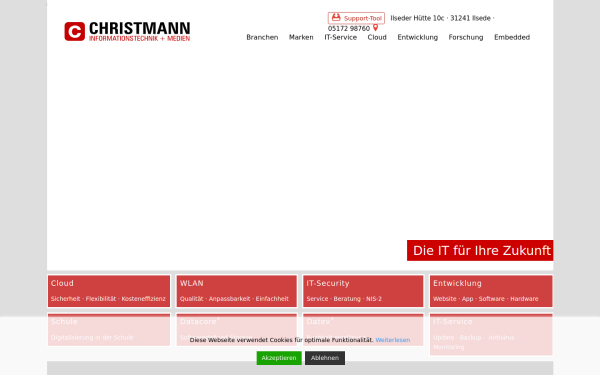Open the Entwicklung menu item
This screenshot has width=600, height=375.
coord(417,37)
